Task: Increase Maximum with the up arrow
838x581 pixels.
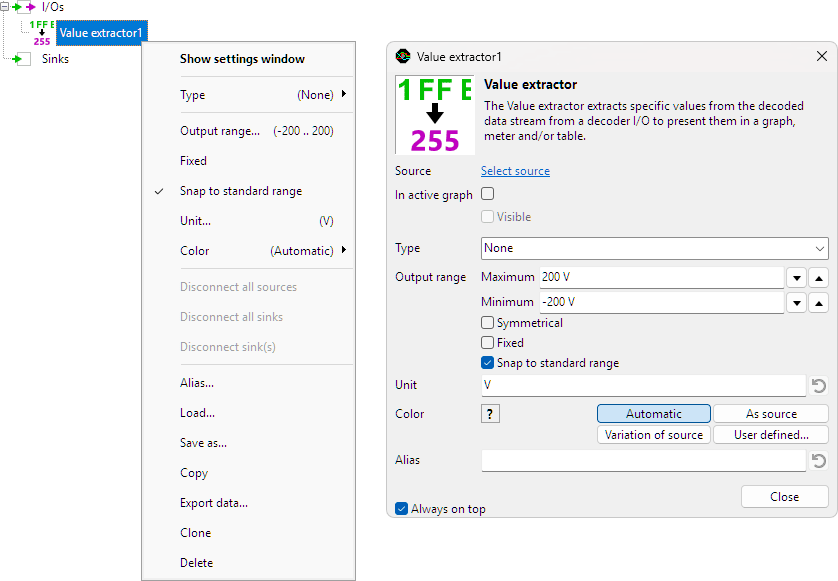Action: coord(819,278)
